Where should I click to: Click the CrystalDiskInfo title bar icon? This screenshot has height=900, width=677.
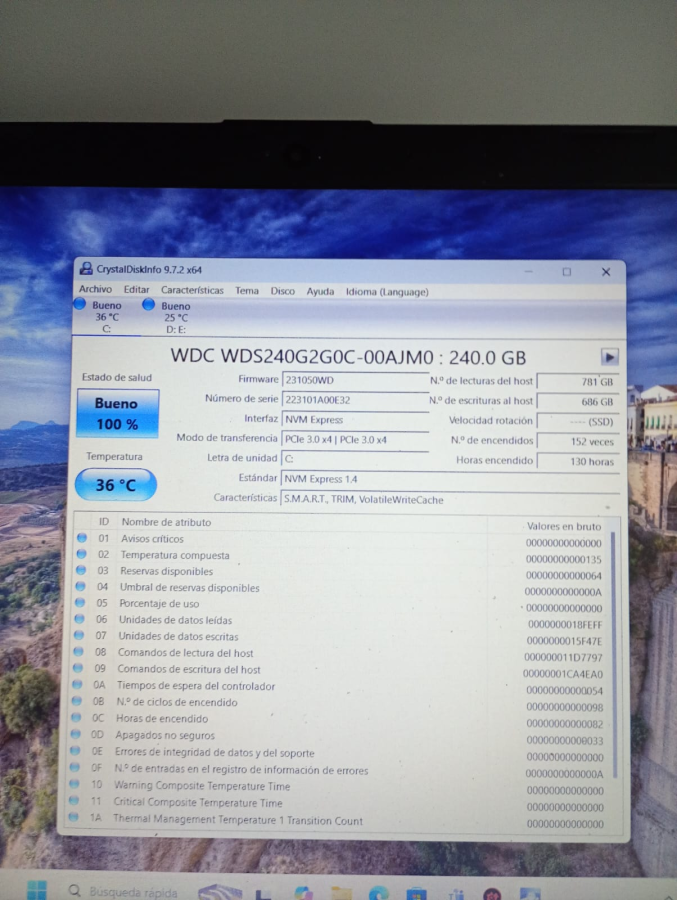pyautogui.click(x=87, y=269)
